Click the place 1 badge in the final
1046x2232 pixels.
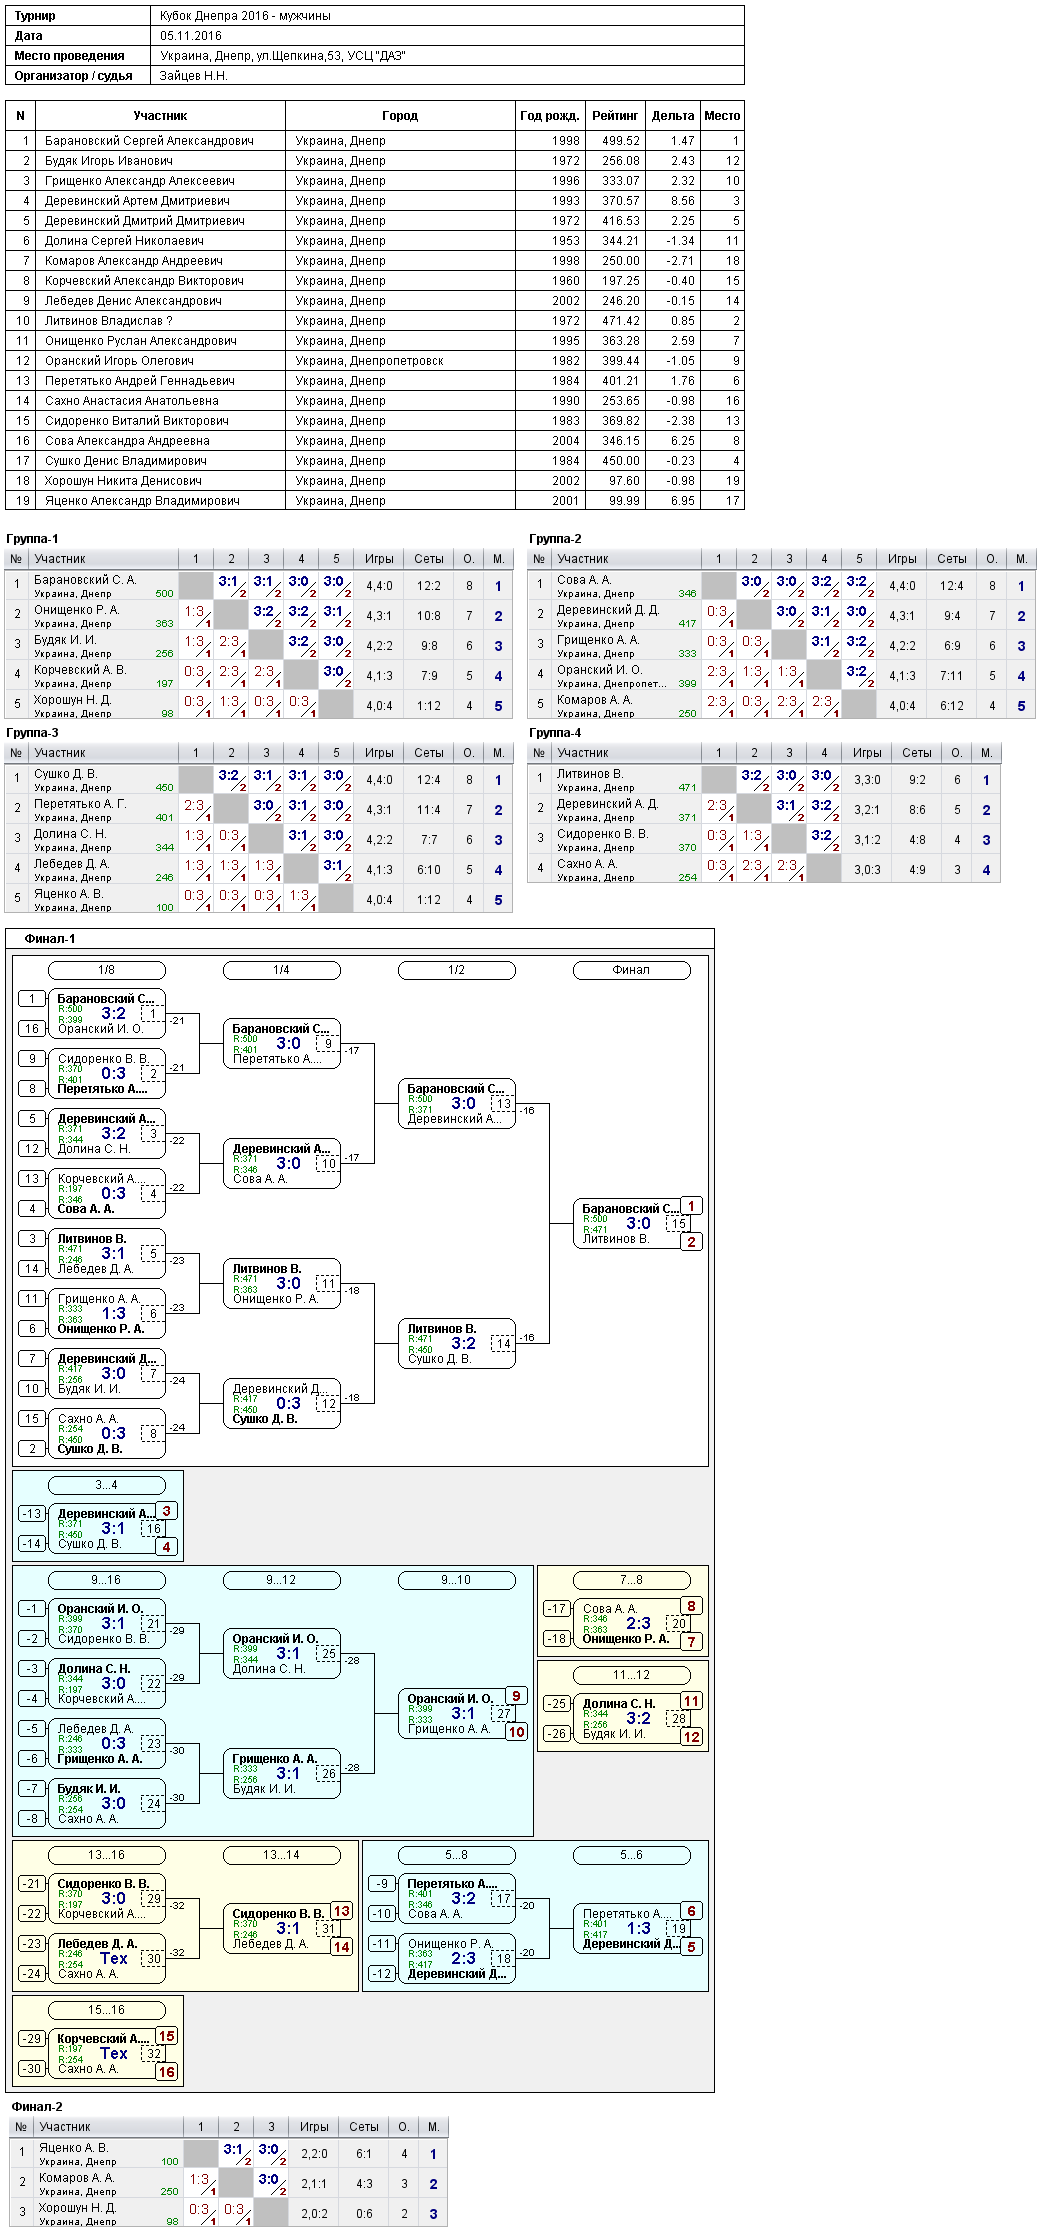[691, 1206]
